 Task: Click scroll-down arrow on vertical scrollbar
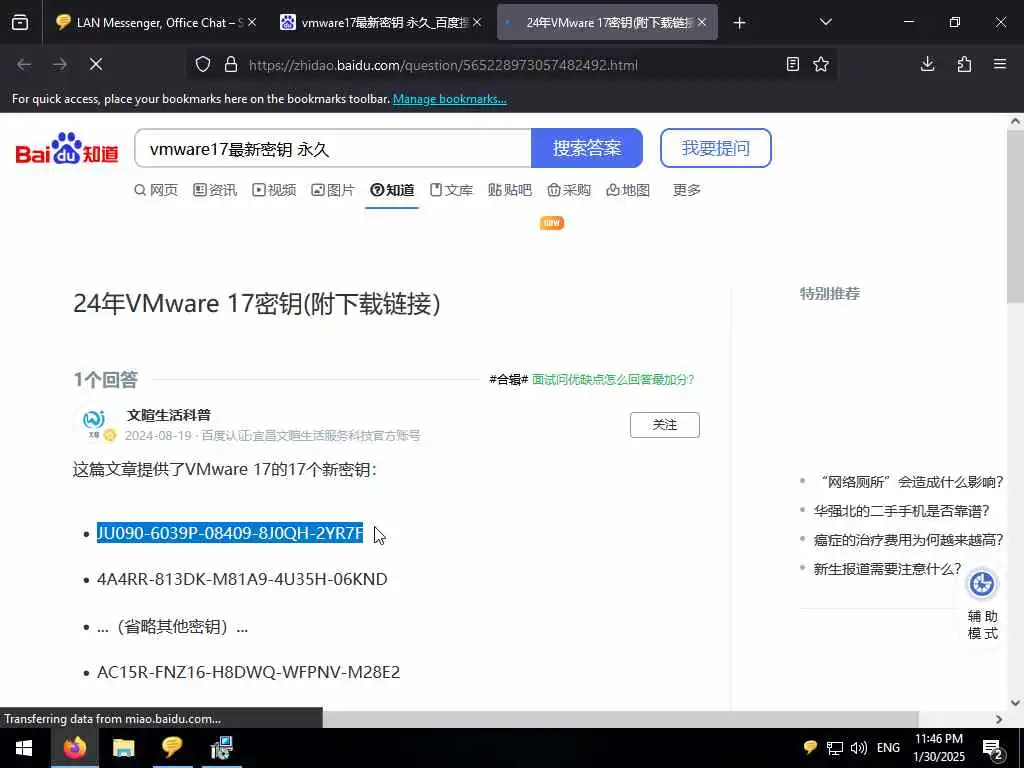tap(1015, 703)
